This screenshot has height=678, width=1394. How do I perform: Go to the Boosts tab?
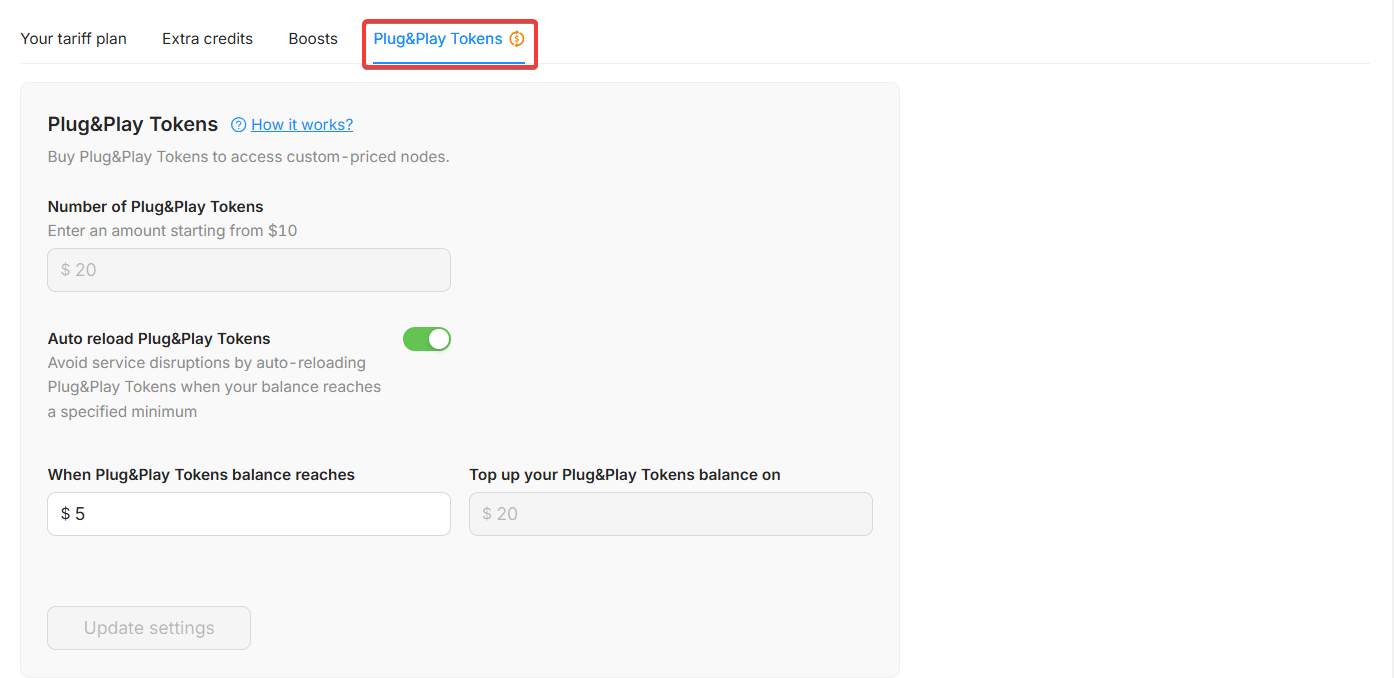point(313,39)
